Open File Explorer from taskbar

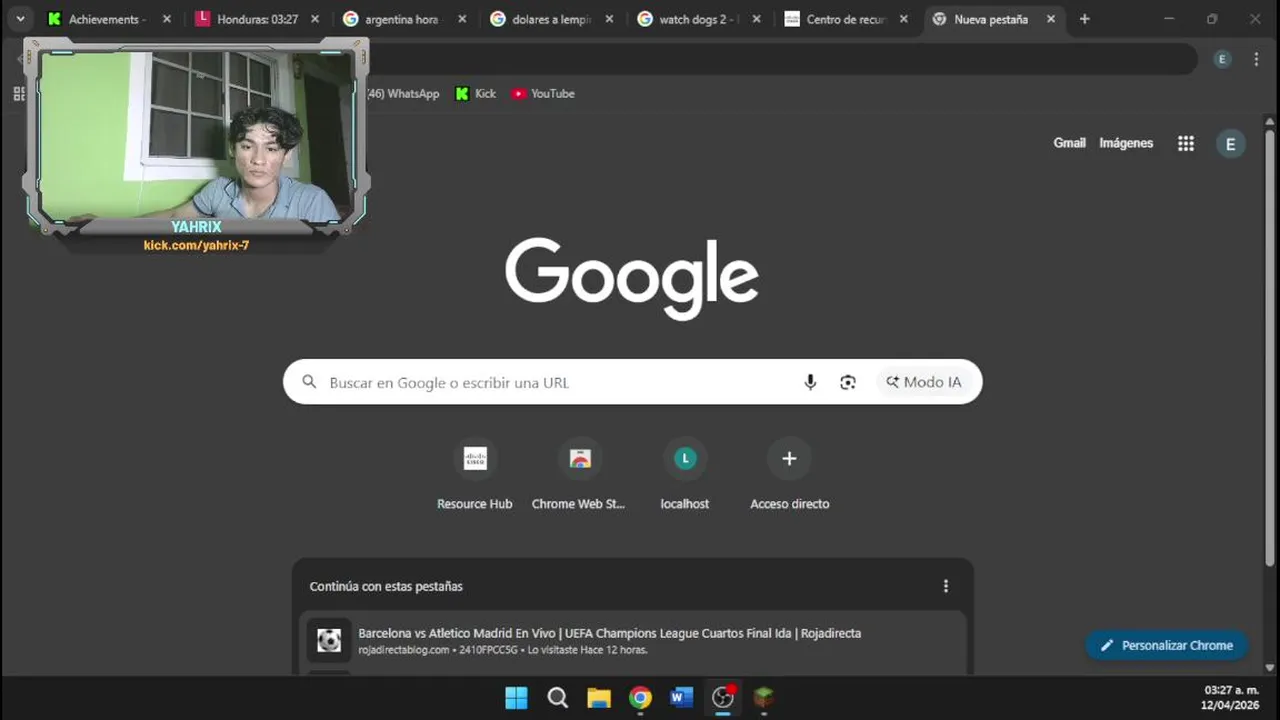(599, 698)
